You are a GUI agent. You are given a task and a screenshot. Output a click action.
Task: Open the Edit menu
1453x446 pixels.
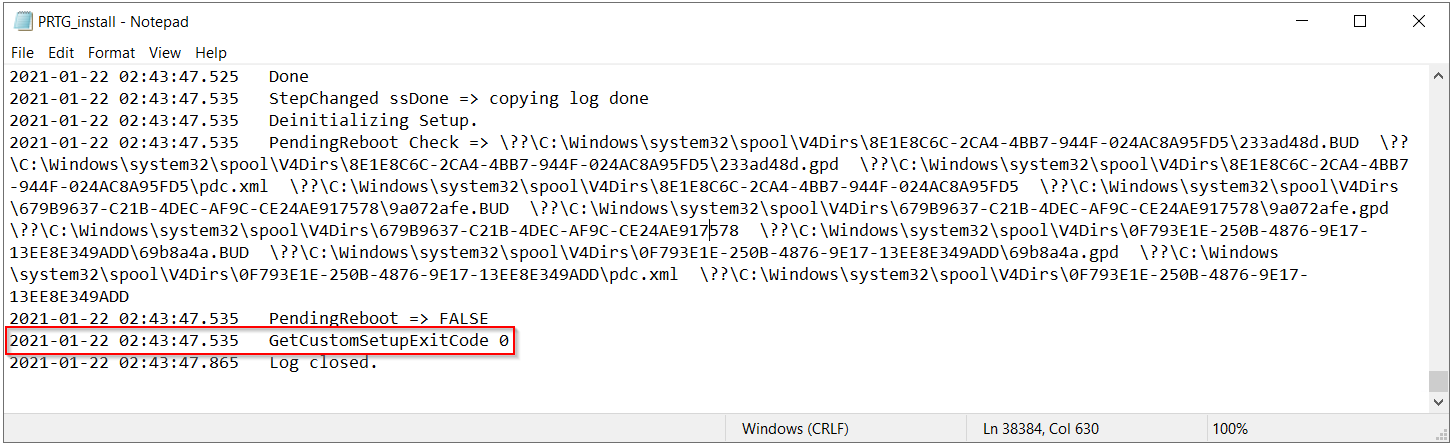[x=61, y=53]
